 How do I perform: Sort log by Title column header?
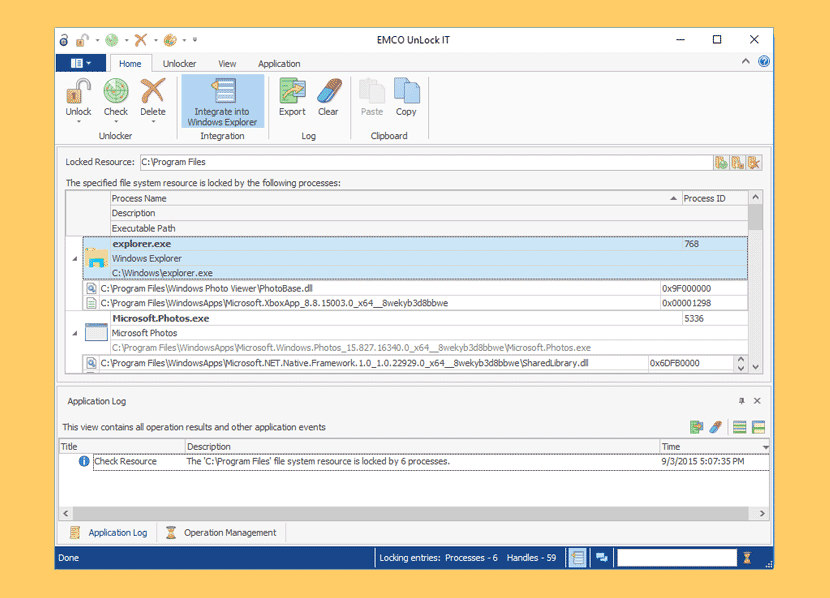[x=122, y=447]
